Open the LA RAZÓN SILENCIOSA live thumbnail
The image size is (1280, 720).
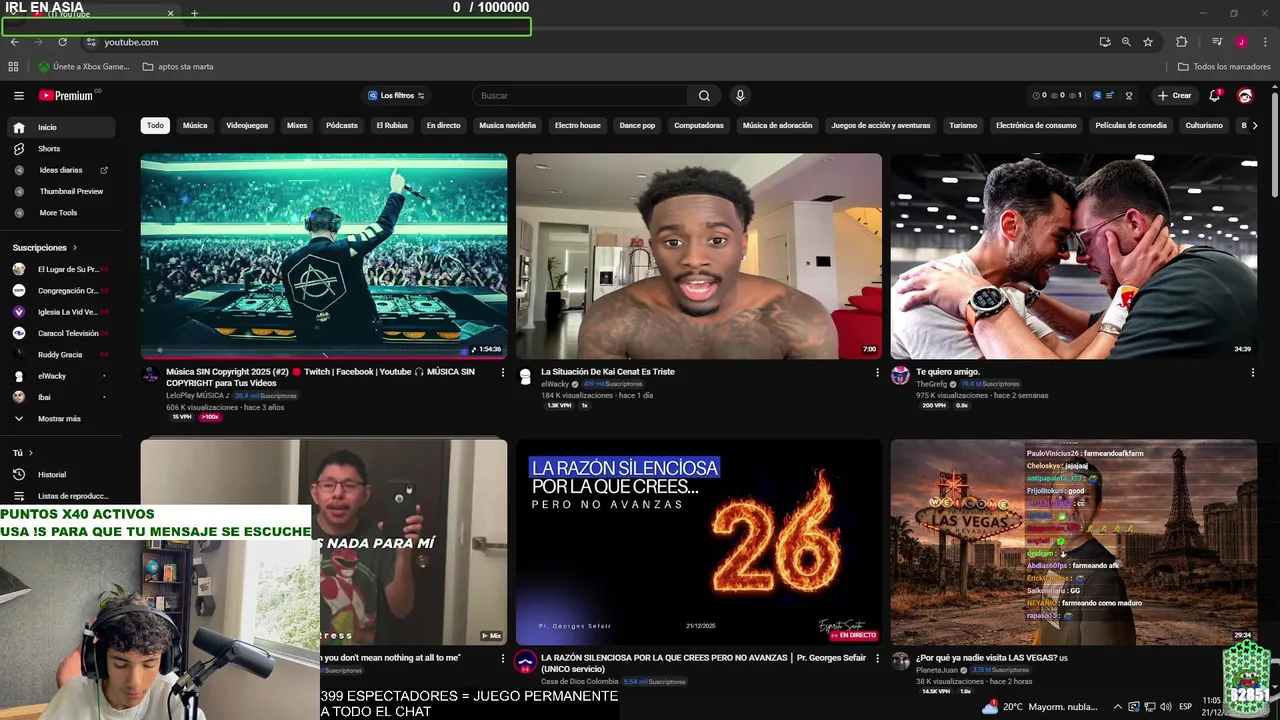click(699, 542)
